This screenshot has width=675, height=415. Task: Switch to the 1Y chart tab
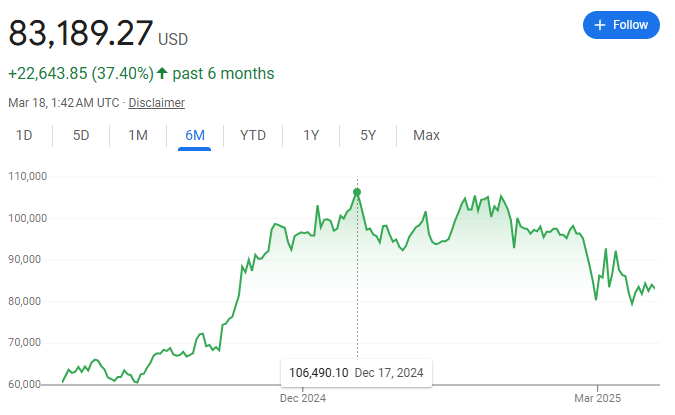pos(312,136)
